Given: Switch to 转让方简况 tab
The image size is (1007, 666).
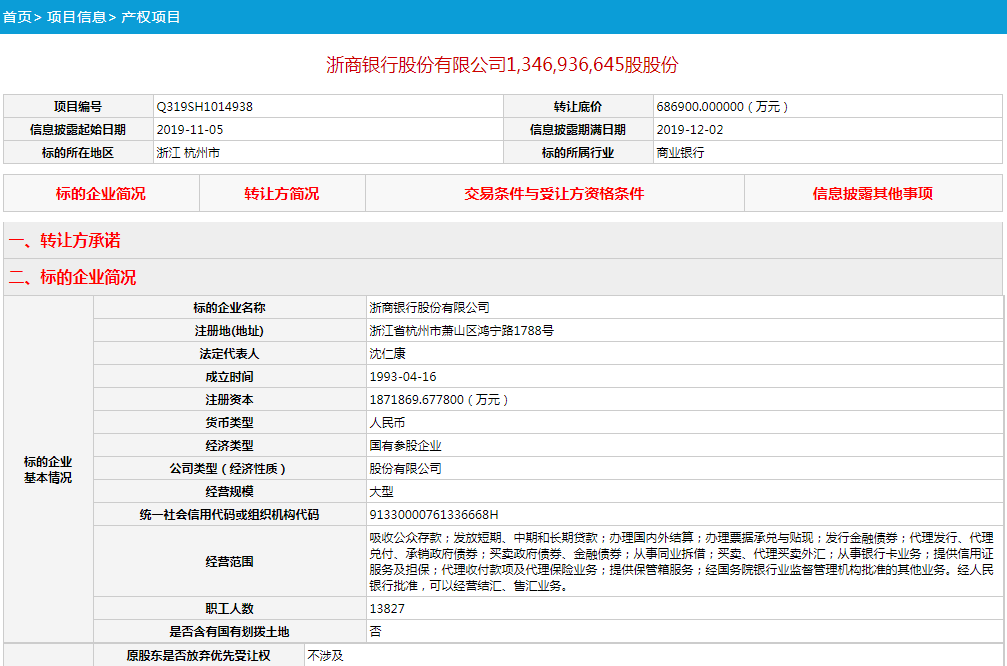Looking at the screenshot, I should point(282,193).
